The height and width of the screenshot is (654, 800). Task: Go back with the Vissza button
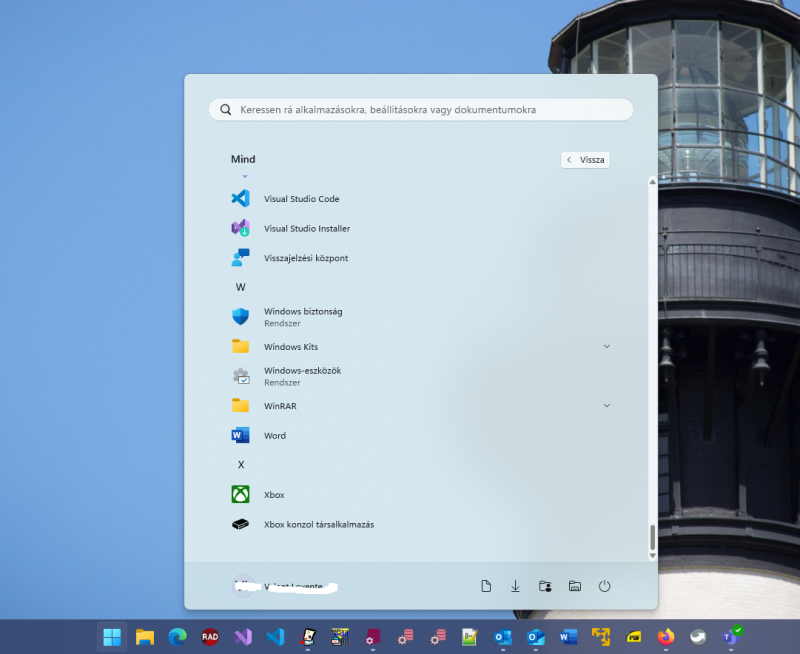(585, 160)
